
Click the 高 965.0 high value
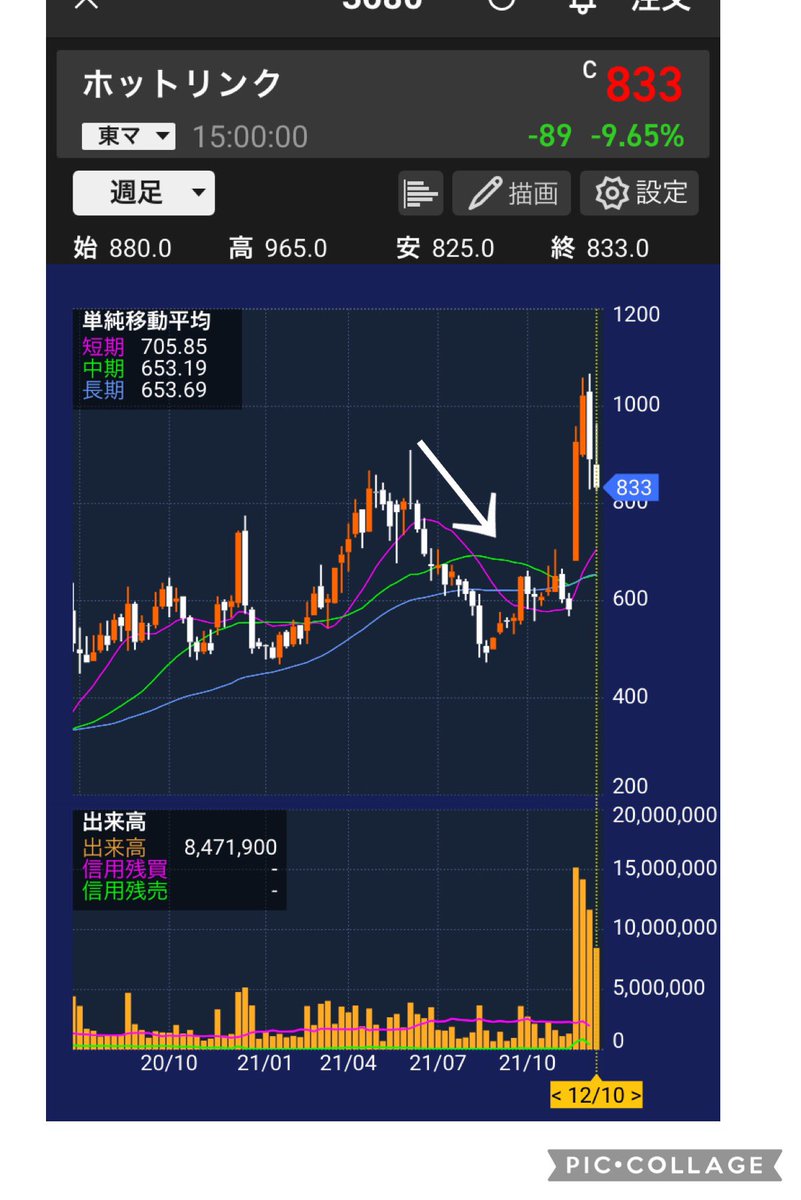click(x=277, y=248)
